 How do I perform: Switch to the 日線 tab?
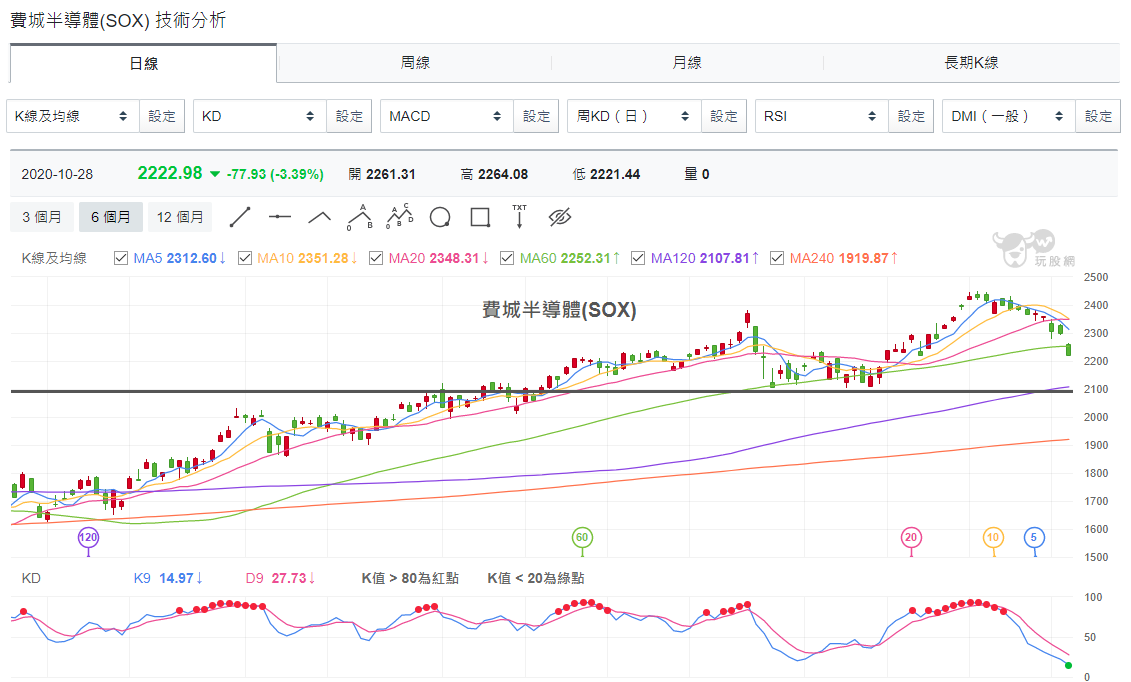[x=144, y=63]
